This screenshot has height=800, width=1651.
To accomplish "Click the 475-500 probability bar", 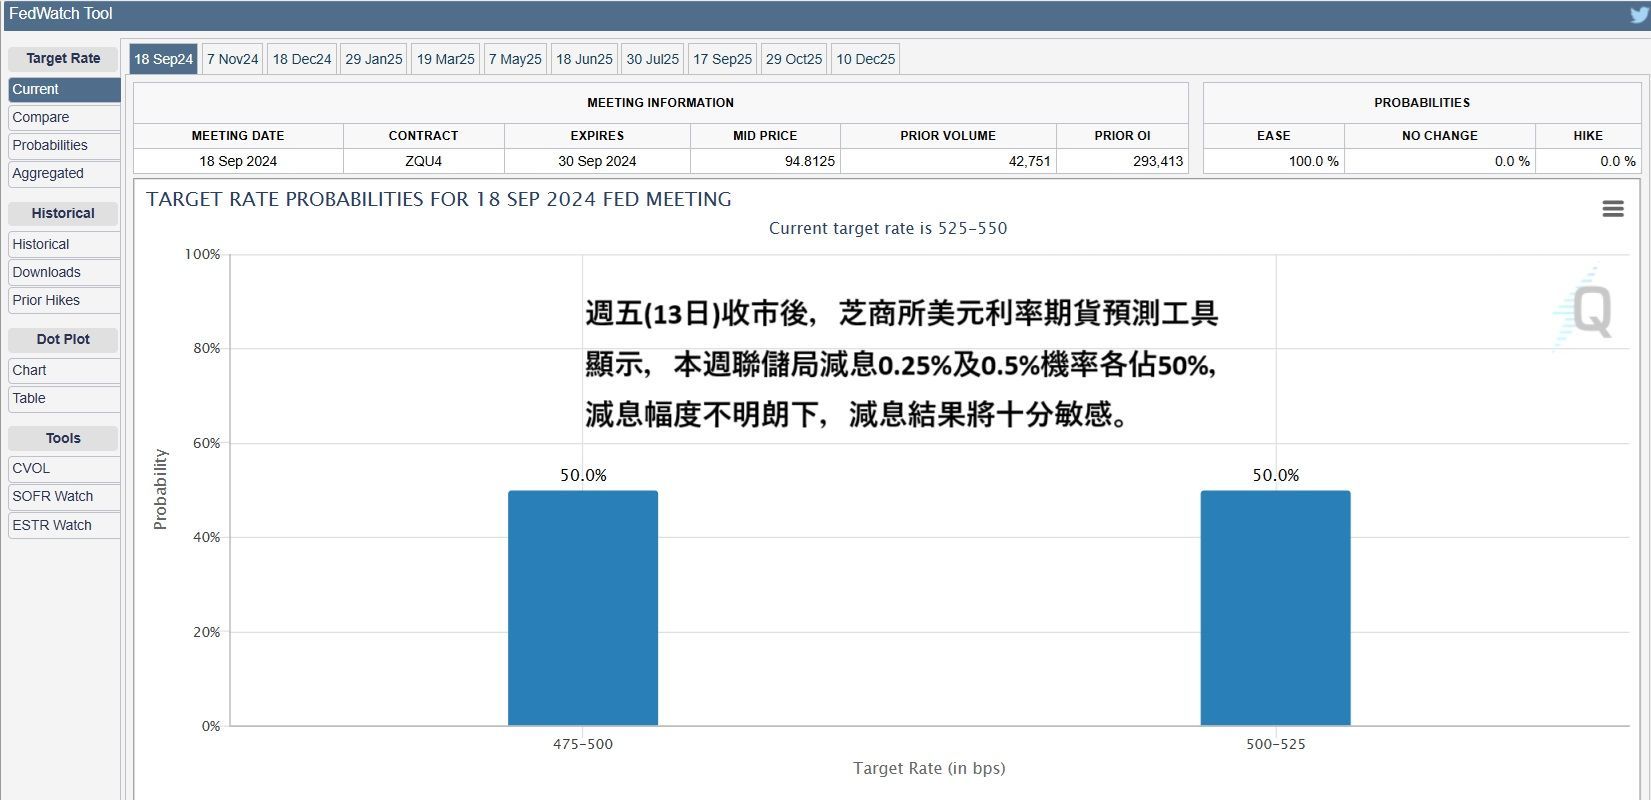I will [583, 608].
